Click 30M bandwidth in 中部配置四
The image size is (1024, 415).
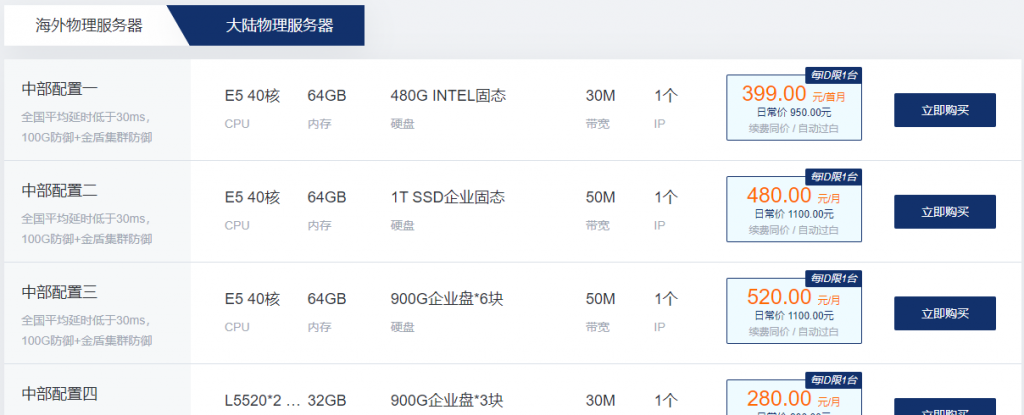coord(600,401)
